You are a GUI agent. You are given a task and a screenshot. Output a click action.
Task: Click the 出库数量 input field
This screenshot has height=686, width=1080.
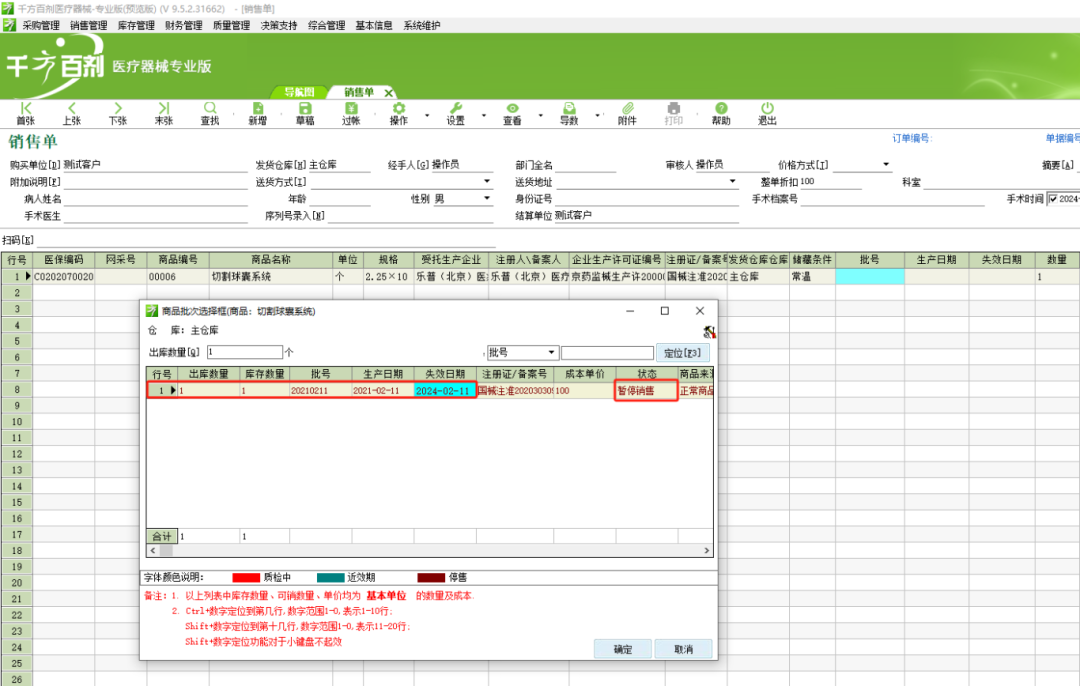pyautogui.click(x=244, y=353)
